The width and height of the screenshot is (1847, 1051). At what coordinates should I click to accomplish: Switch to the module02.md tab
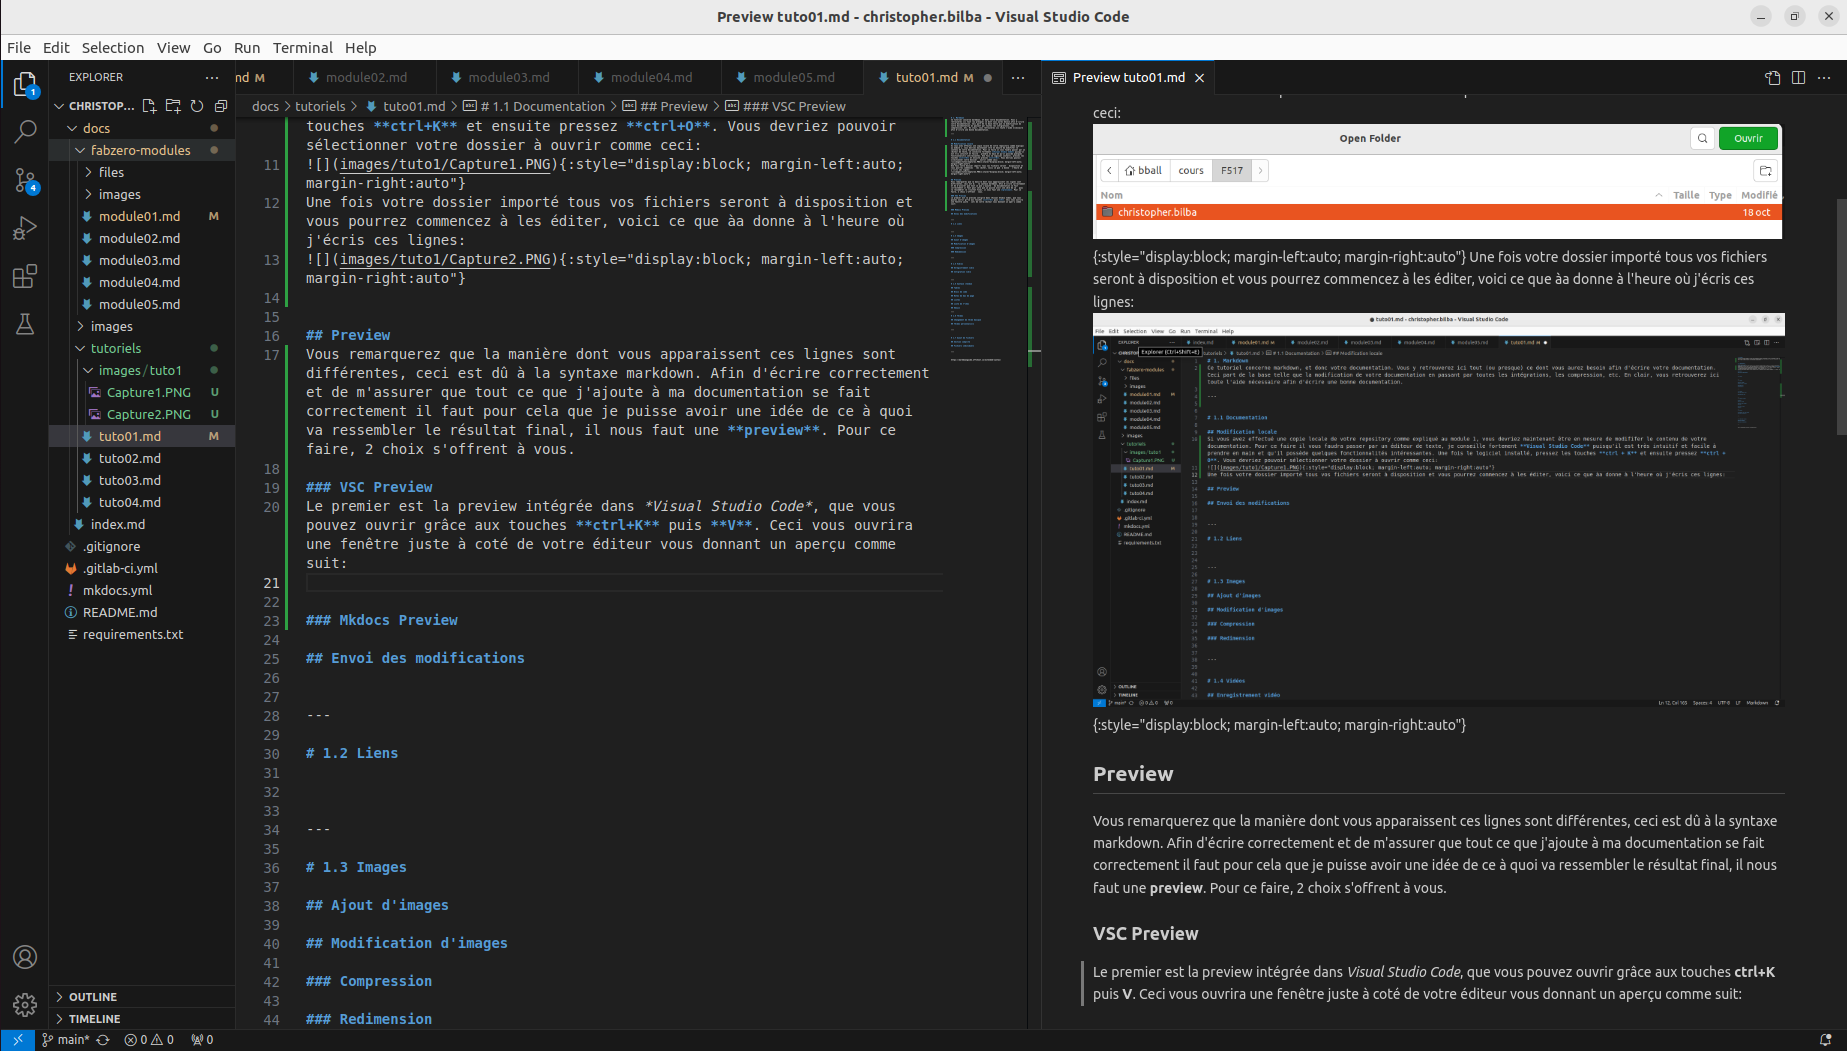point(366,77)
